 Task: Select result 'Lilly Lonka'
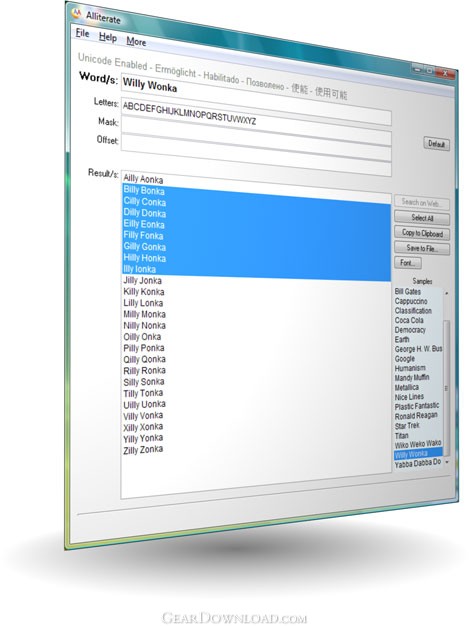point(143,303)
